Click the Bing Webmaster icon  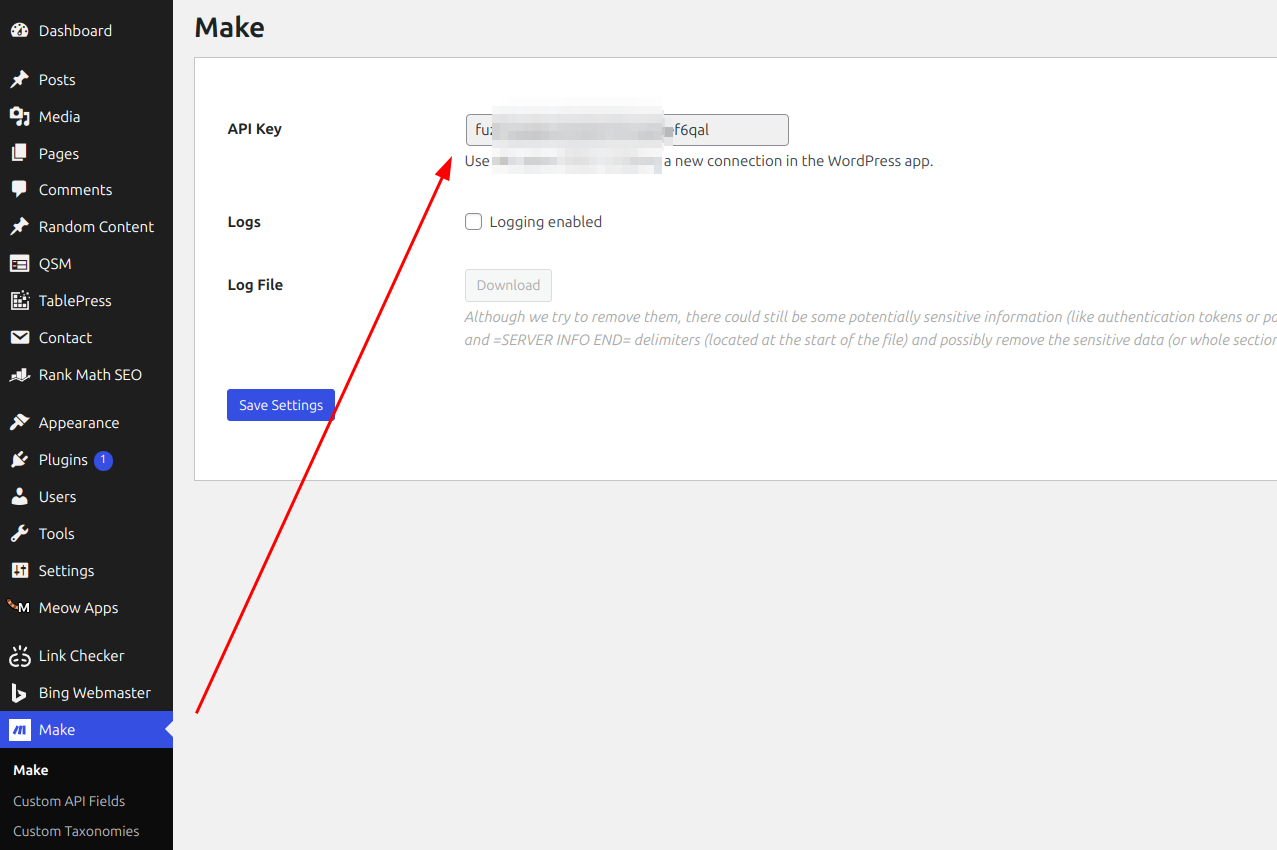[x=19, y=693]
